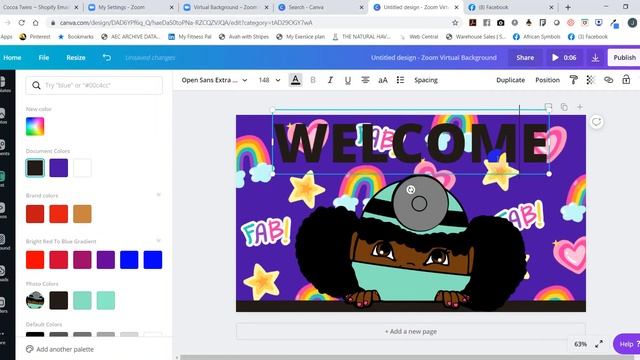Open the Web Central bookmark
This screenshot has width=640, height=360.
(419, 37)
